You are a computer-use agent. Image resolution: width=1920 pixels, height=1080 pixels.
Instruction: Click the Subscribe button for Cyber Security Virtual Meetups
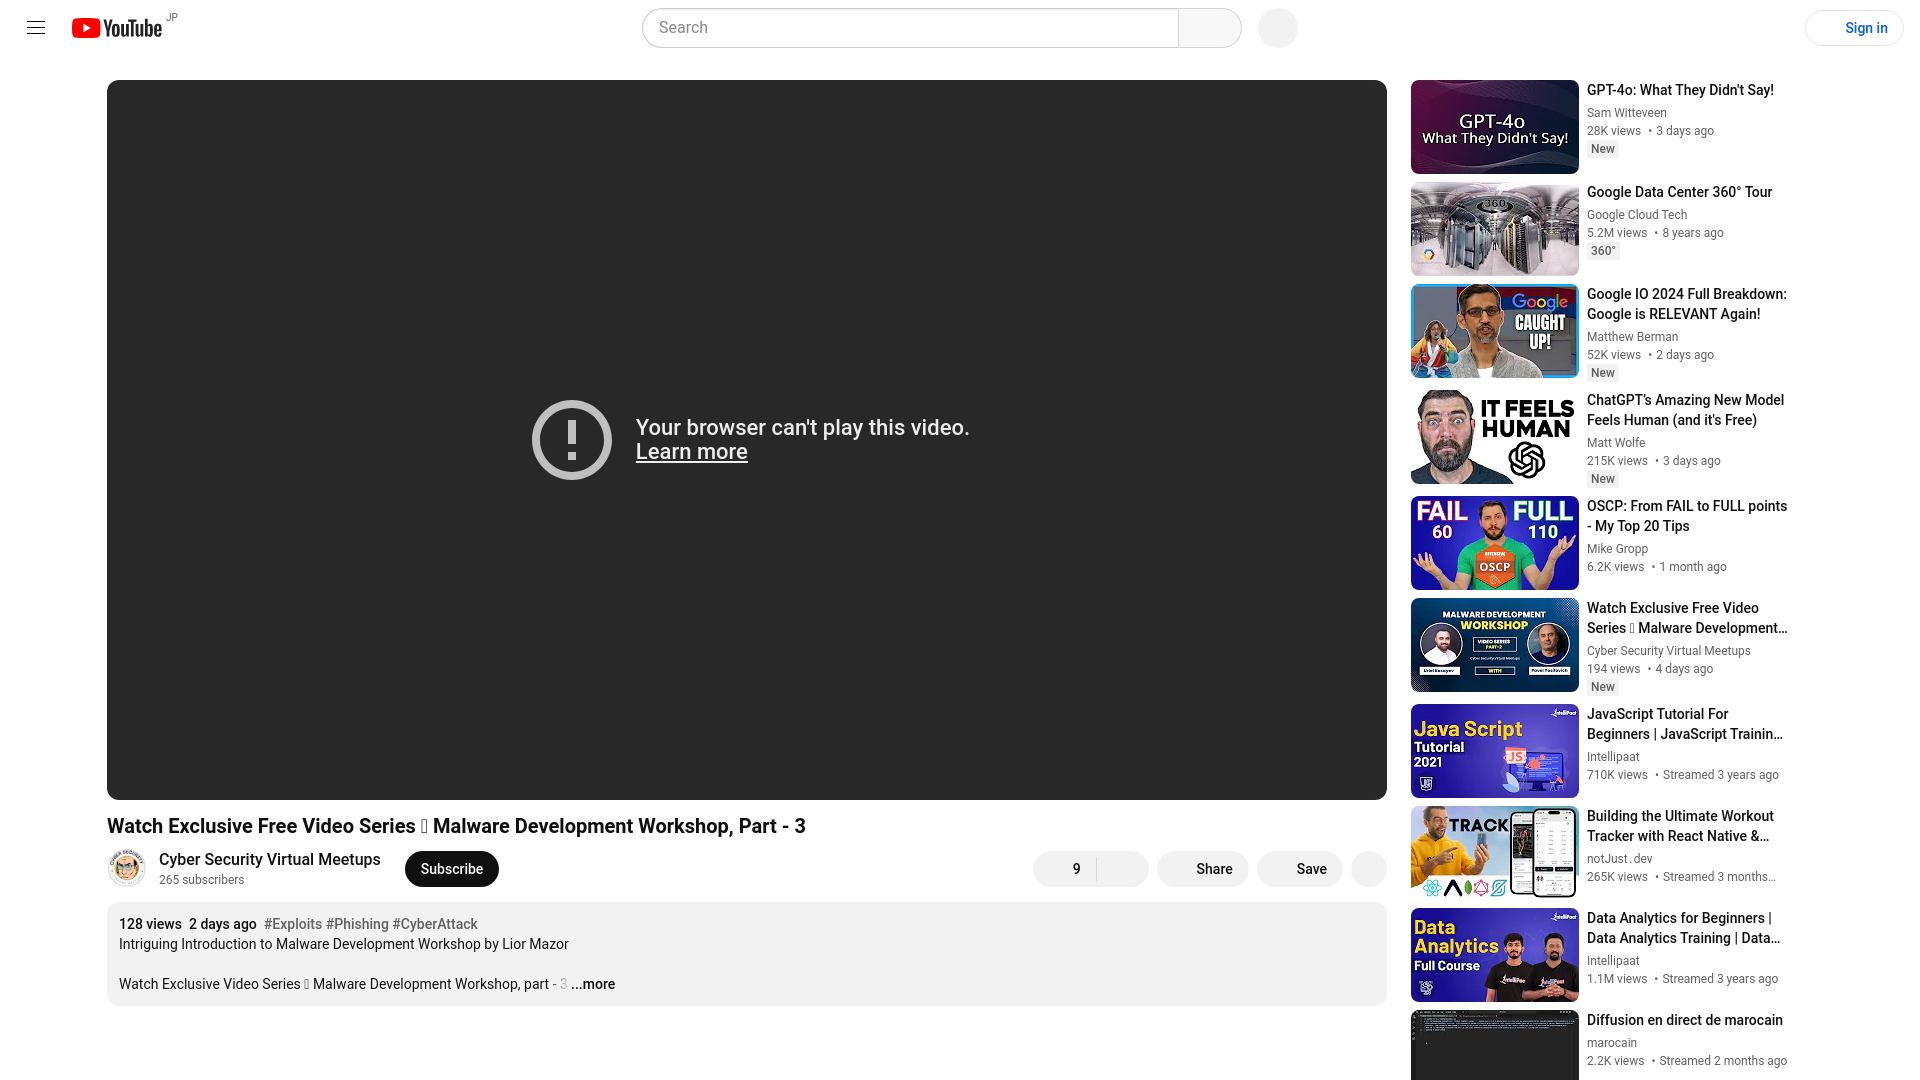pyautogui.click(x=451, y=869)
